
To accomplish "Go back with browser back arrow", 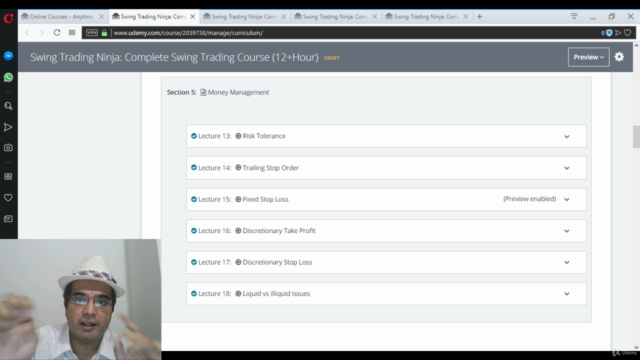I will [x=27, y=33].
